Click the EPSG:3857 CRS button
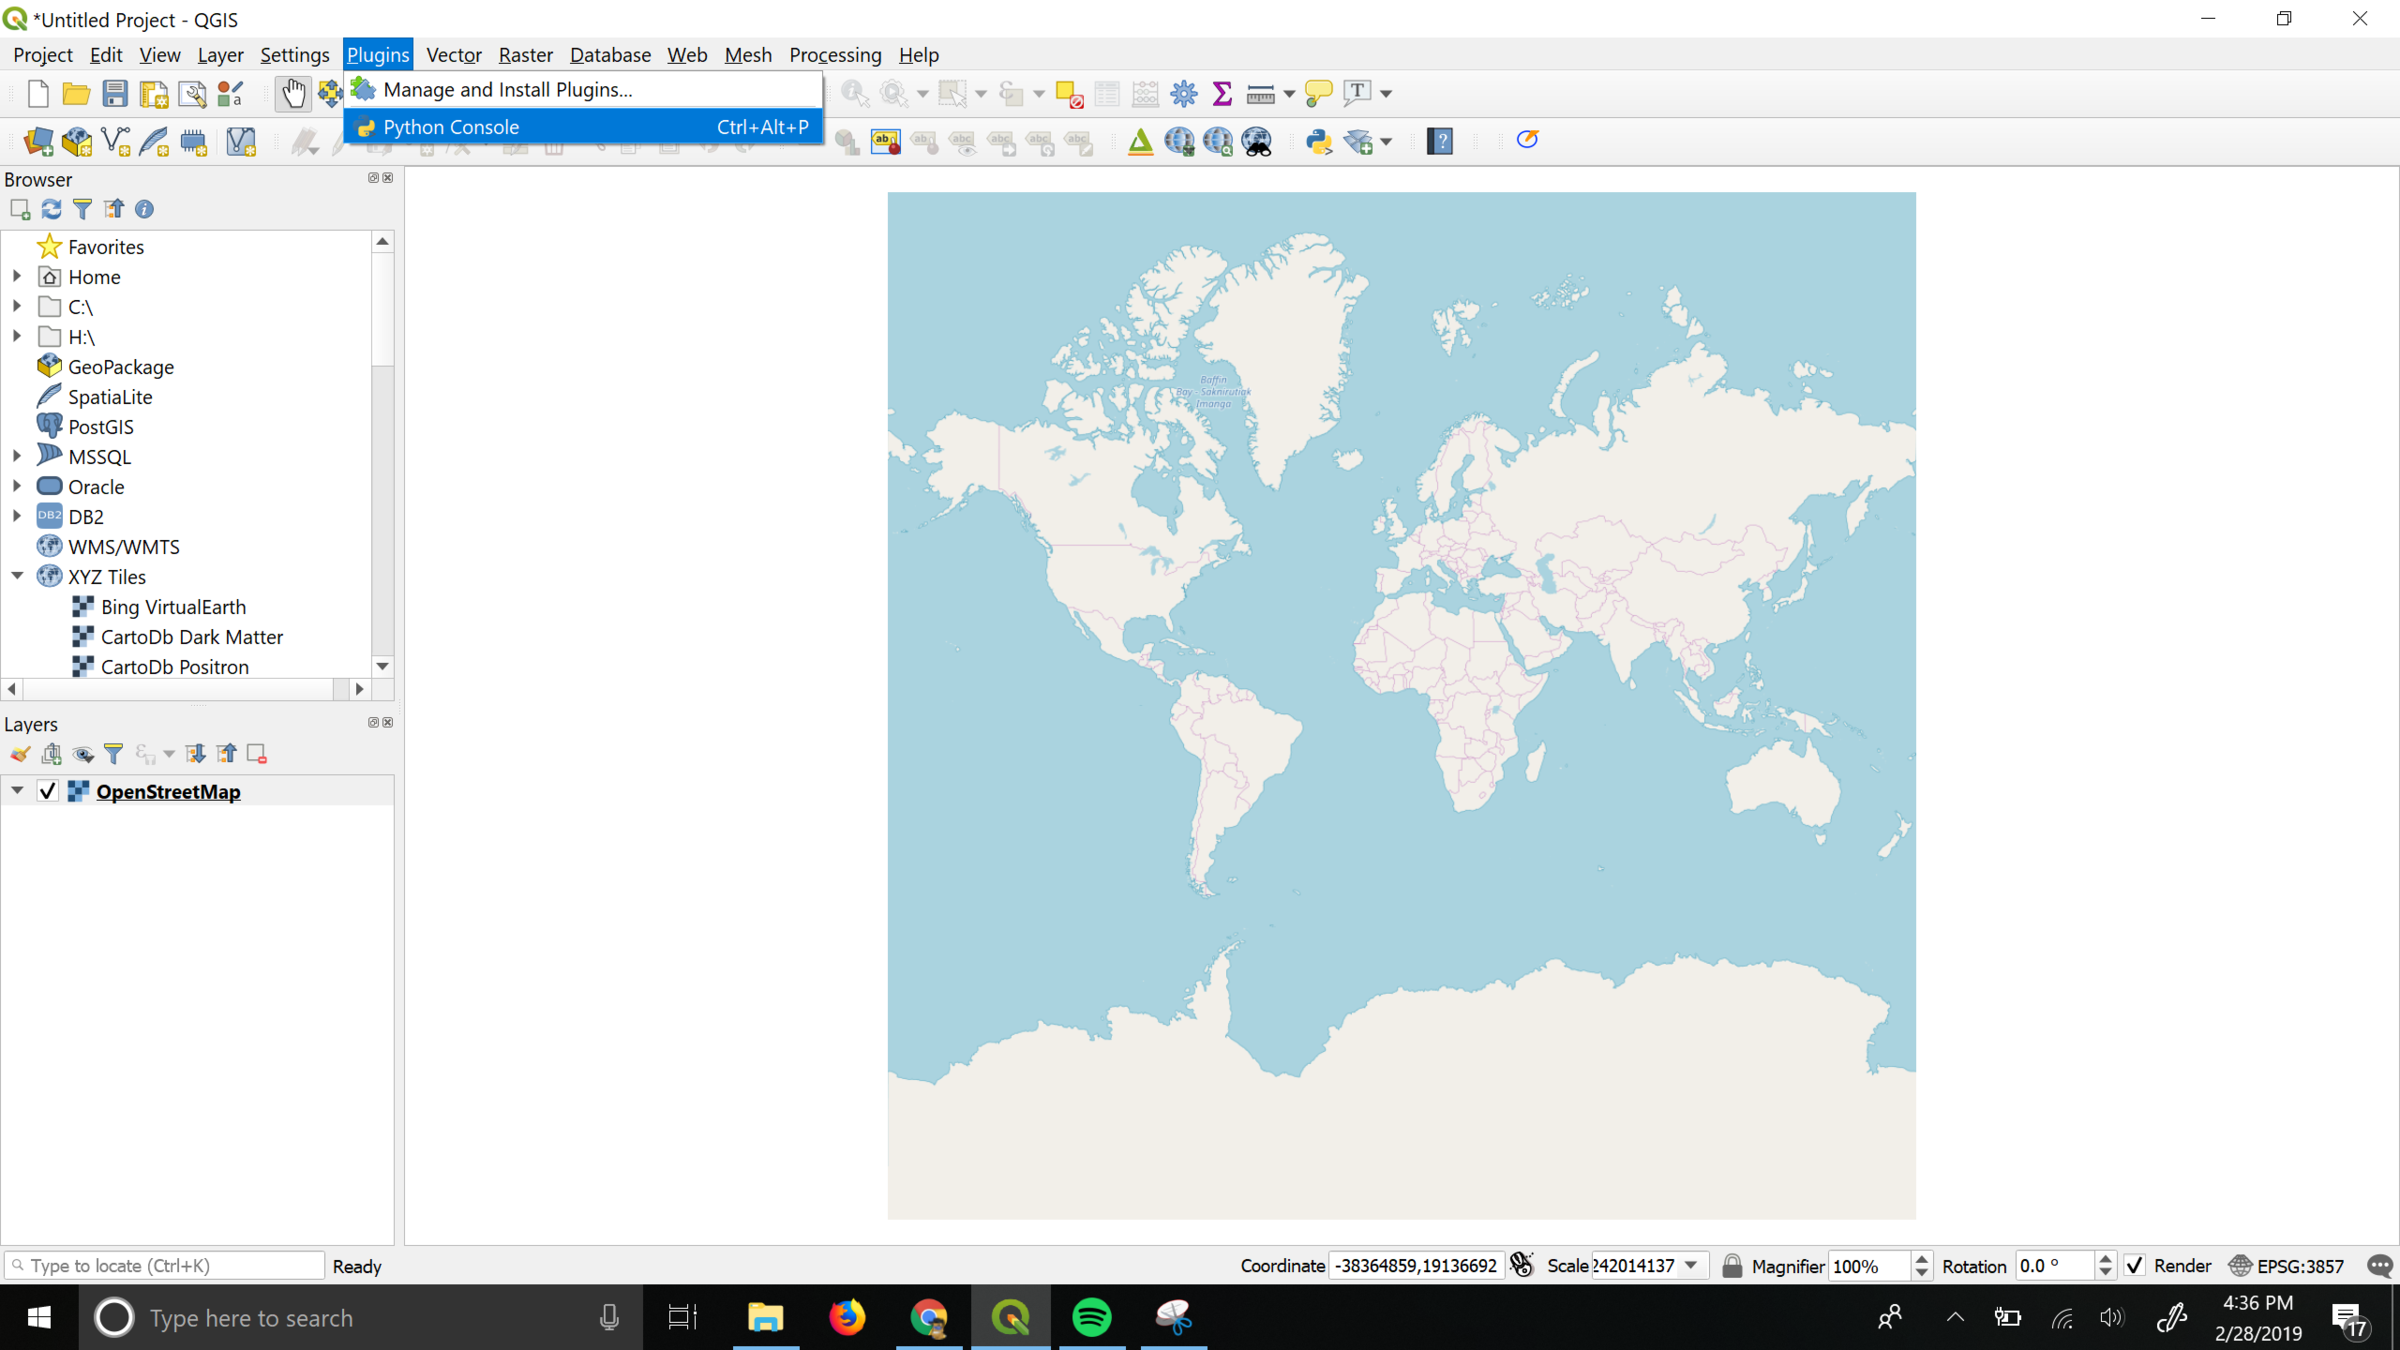The height and width of the screenshot is (1350, 2400). pyautogui.click(x=2286, y=1265)
